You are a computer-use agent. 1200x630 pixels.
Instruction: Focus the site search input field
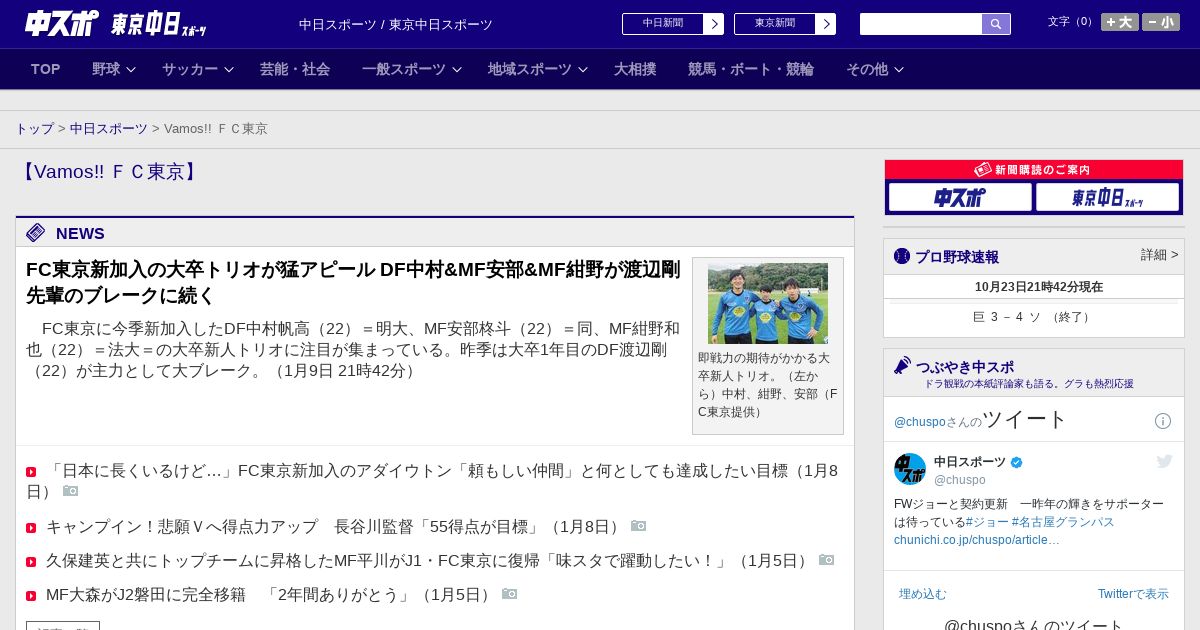921,24
